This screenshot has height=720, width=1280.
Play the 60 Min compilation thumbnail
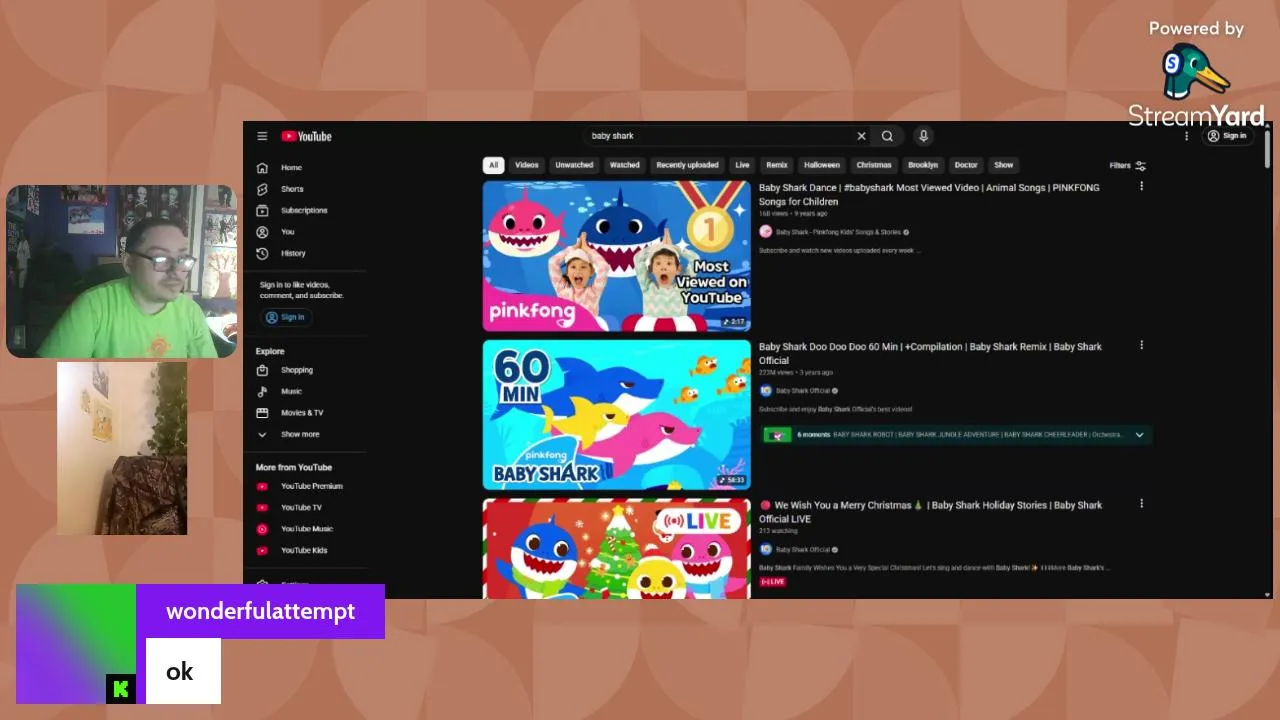coord(617,415)
